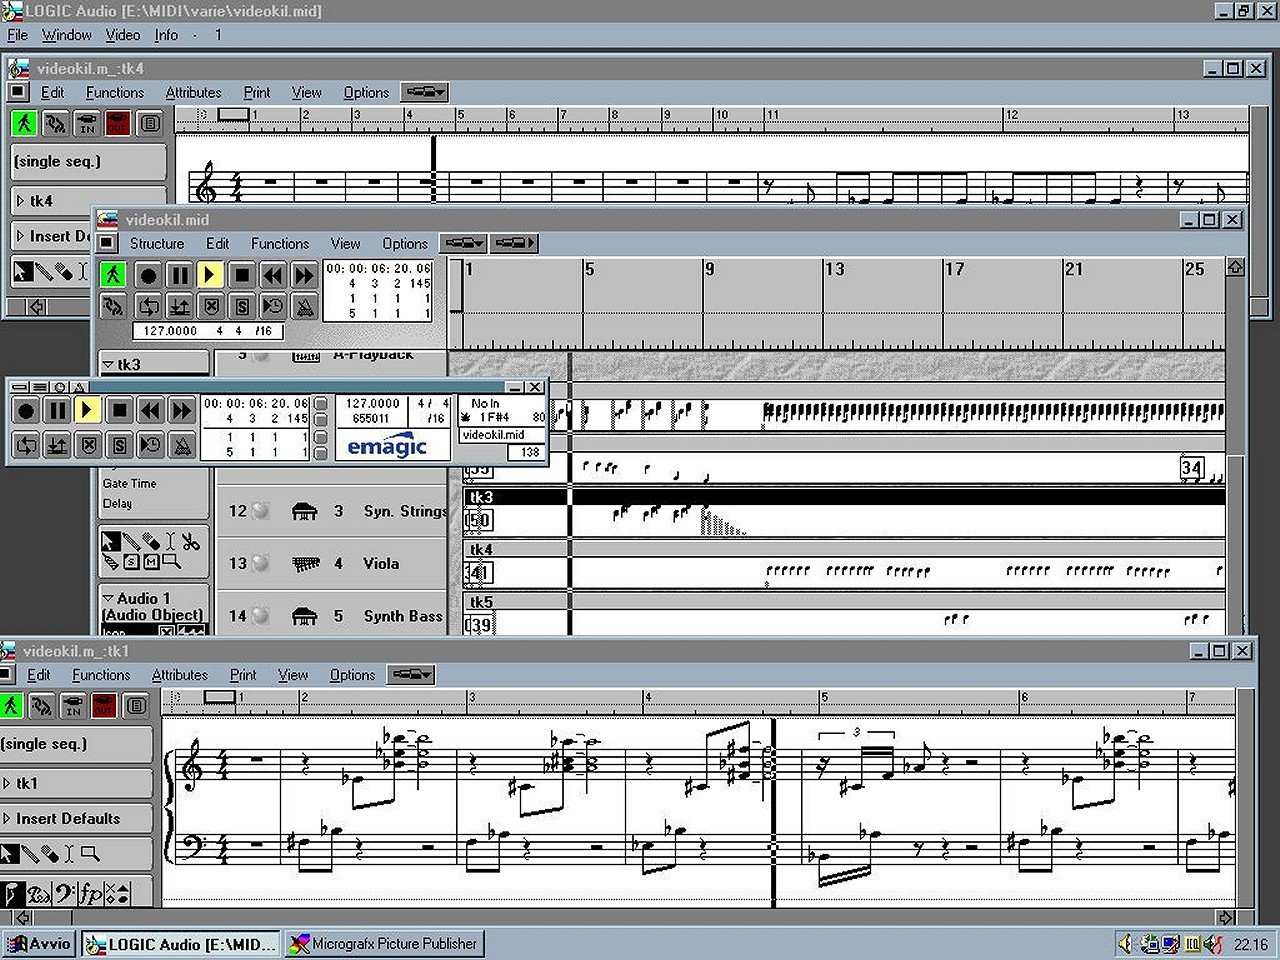Toggle the metronome in the floating transport
Screen dimensions: 1280x960
(x=181, y=445)
